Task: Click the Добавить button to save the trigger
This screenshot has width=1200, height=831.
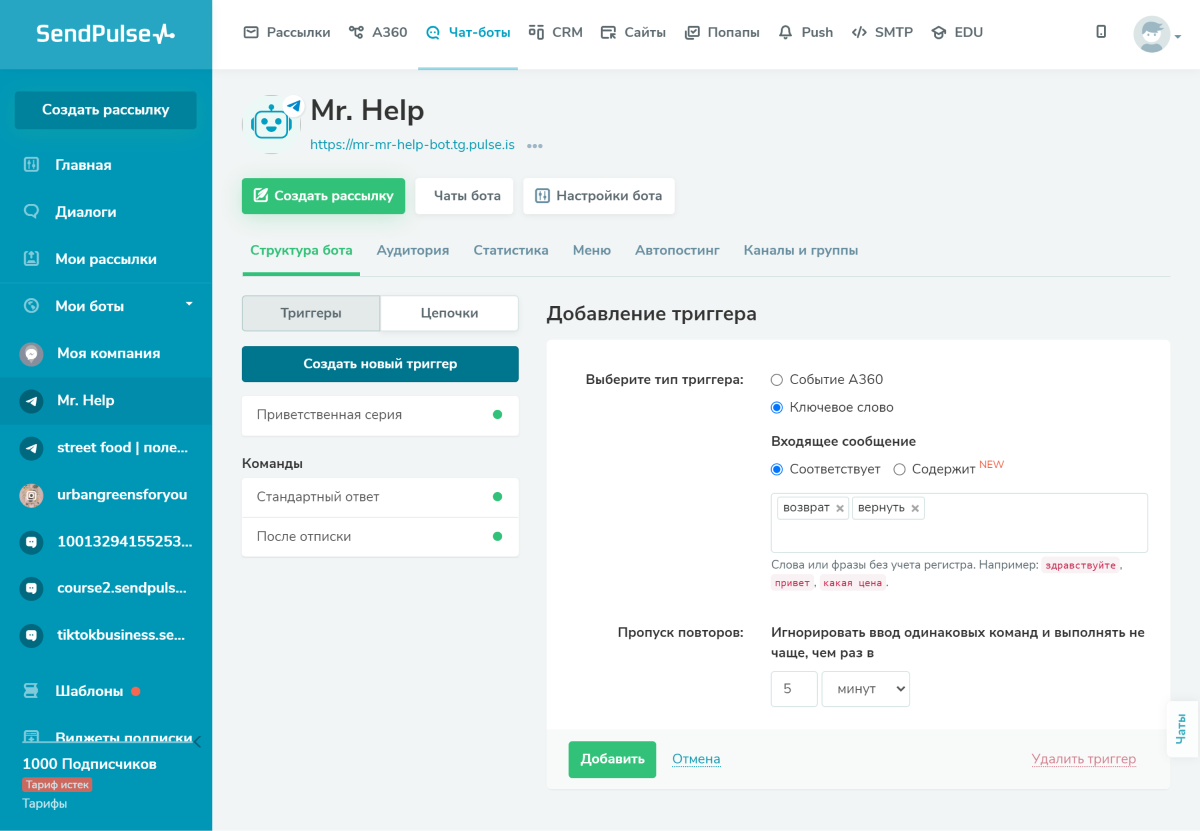Action: click(x=611, y=759)
